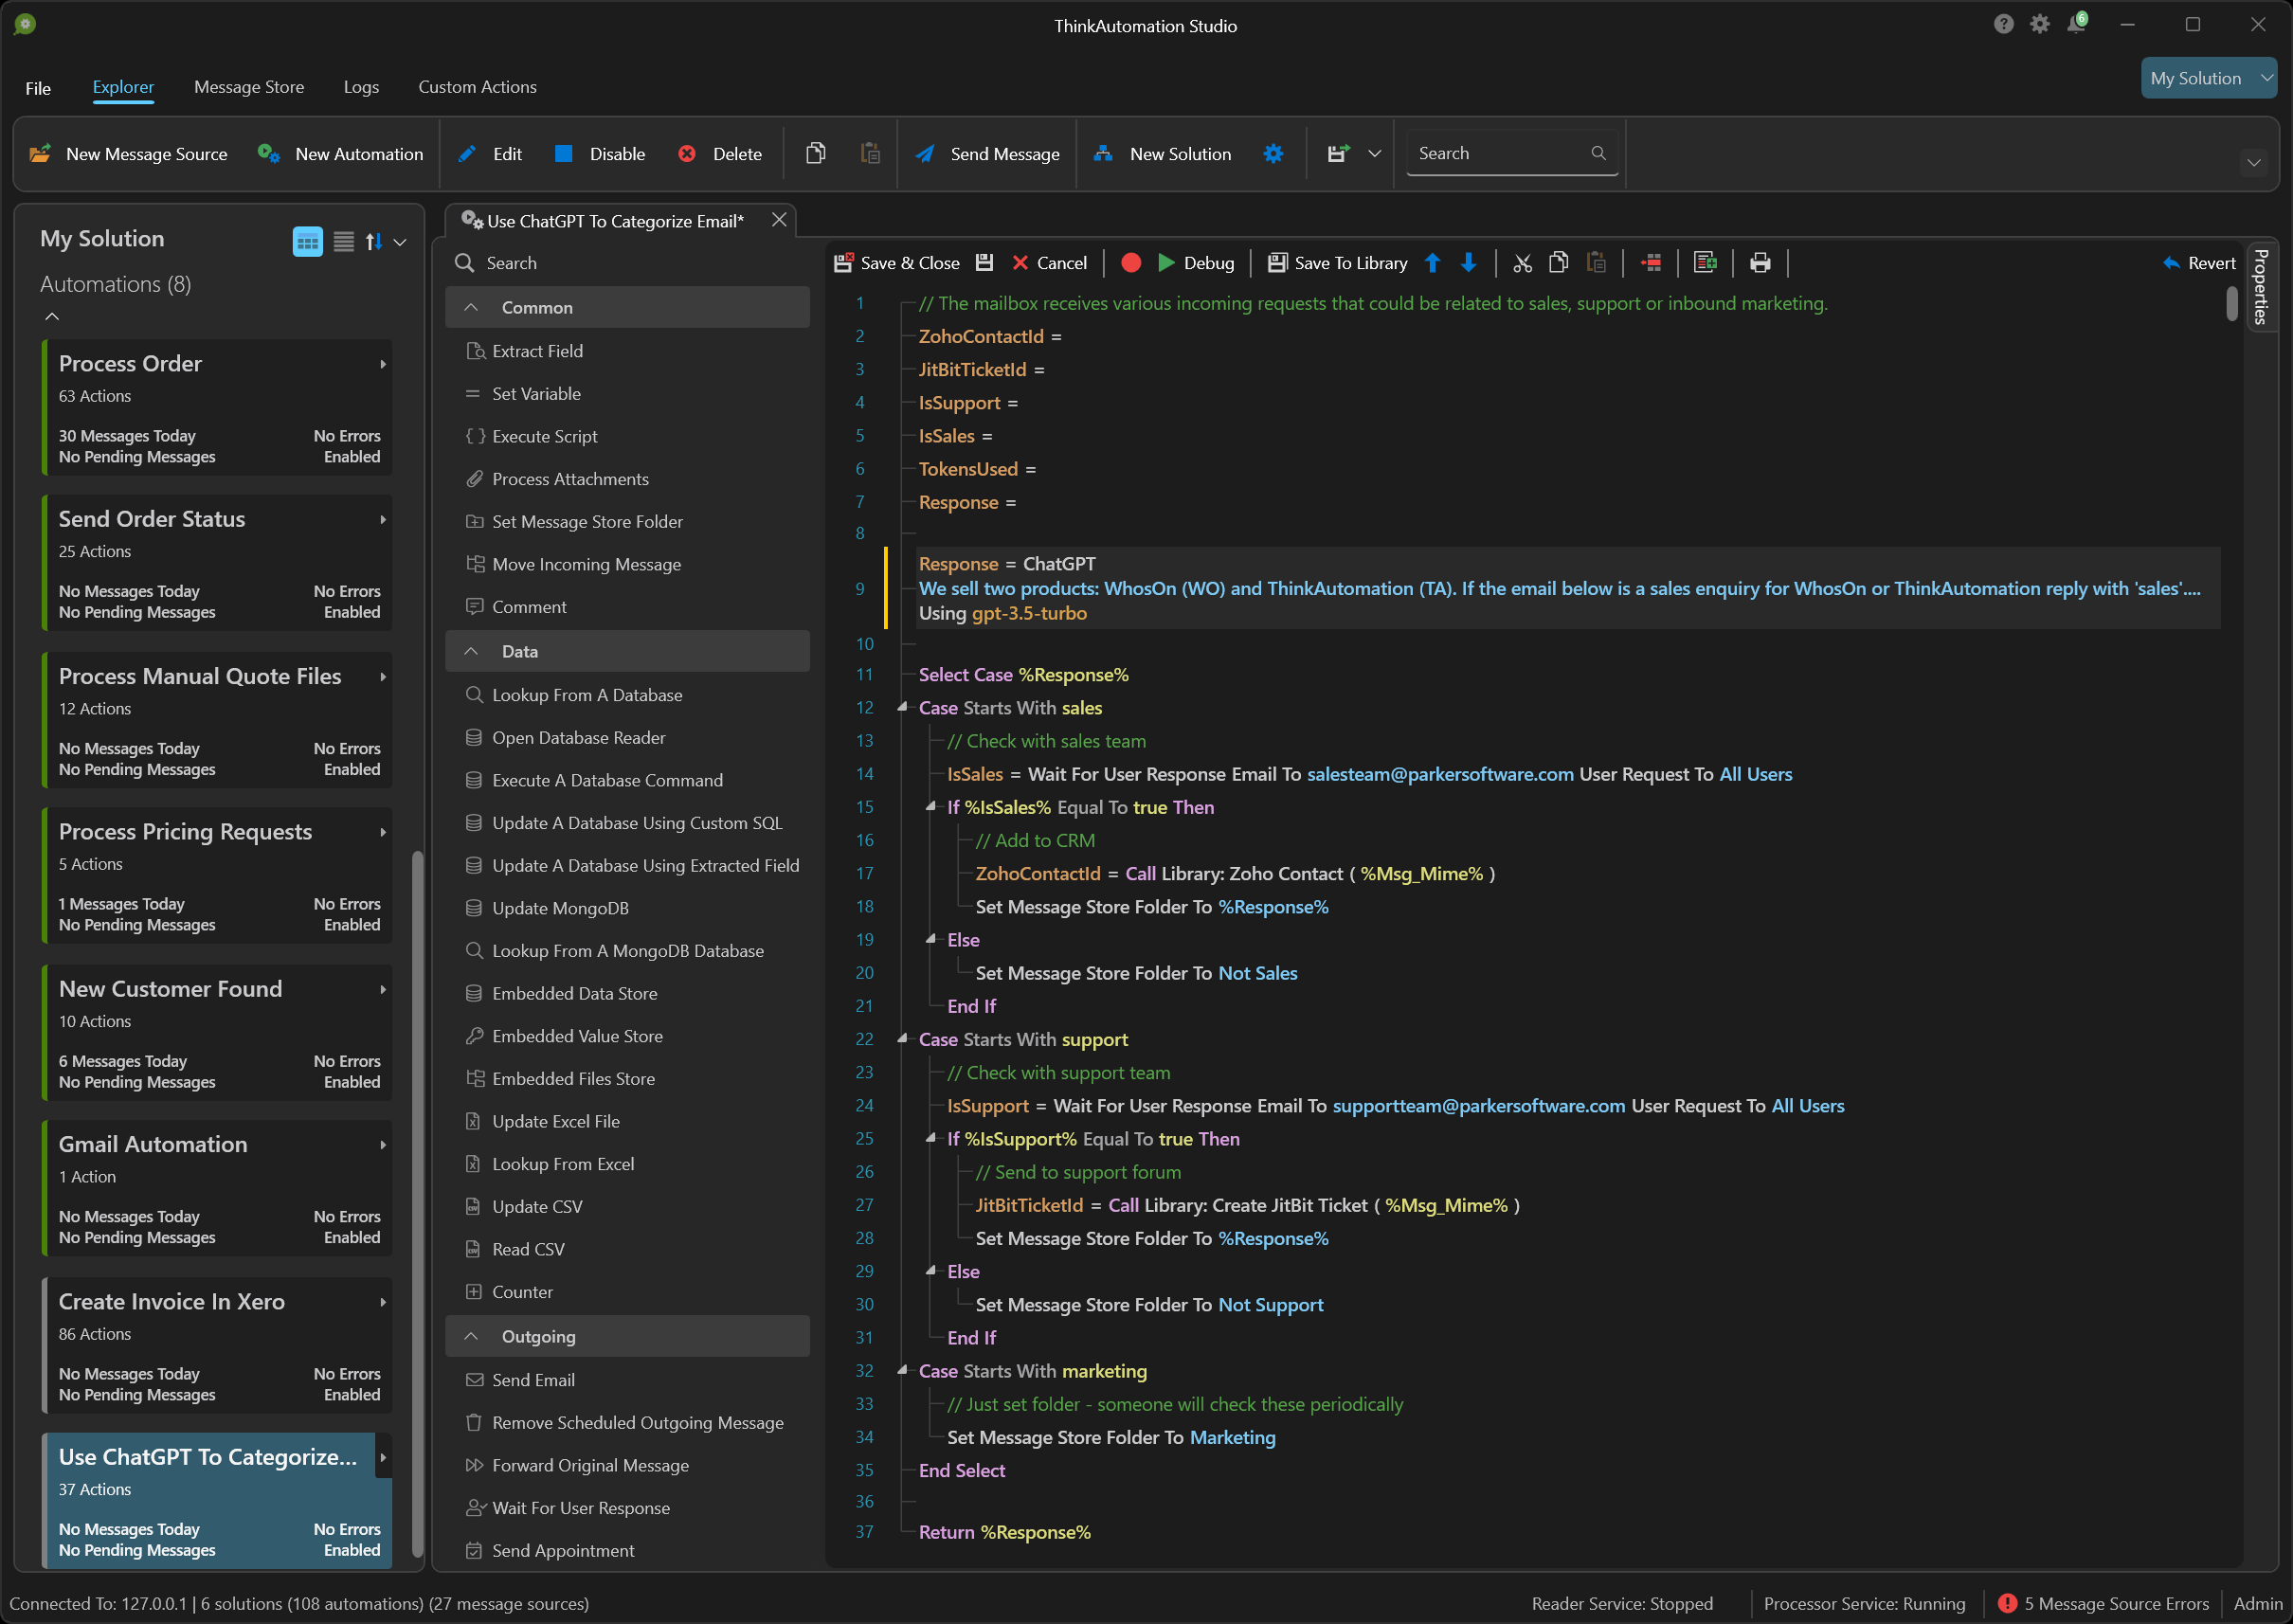The width and height of the screenshot is (2293, 1624).
Task: Click Save & Close button in editor
Action: tap(894, 262)
